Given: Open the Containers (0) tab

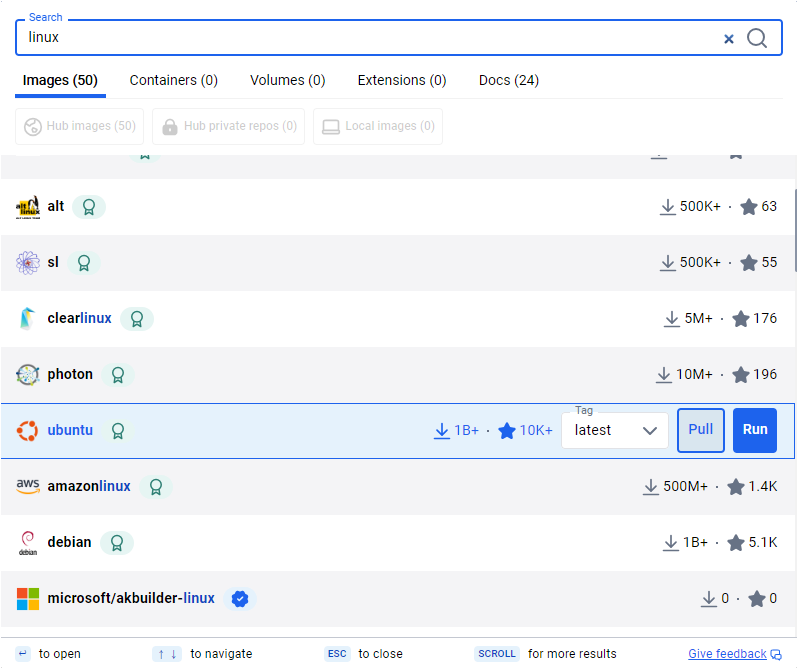Looking at the screenshot, I should tap(174, 80).
